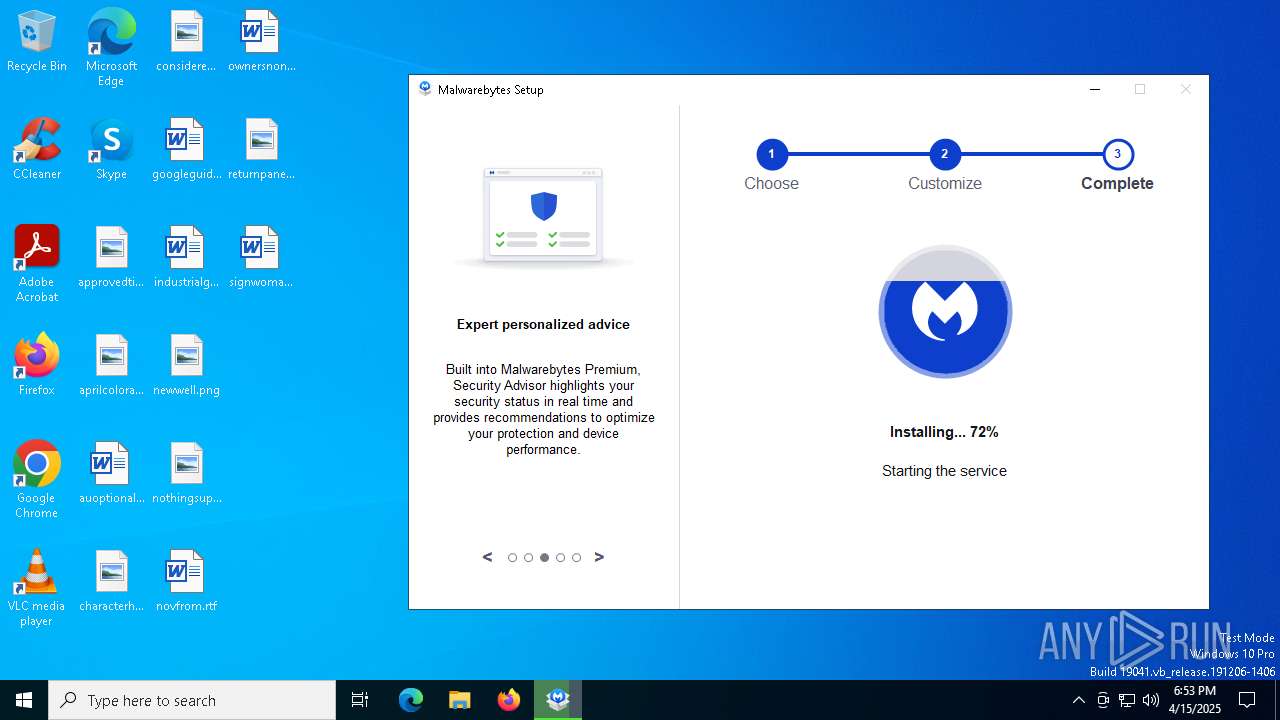Select the approvedti... image file
Viewport: 1280px width, 720px height.
(x=111, y=257)
